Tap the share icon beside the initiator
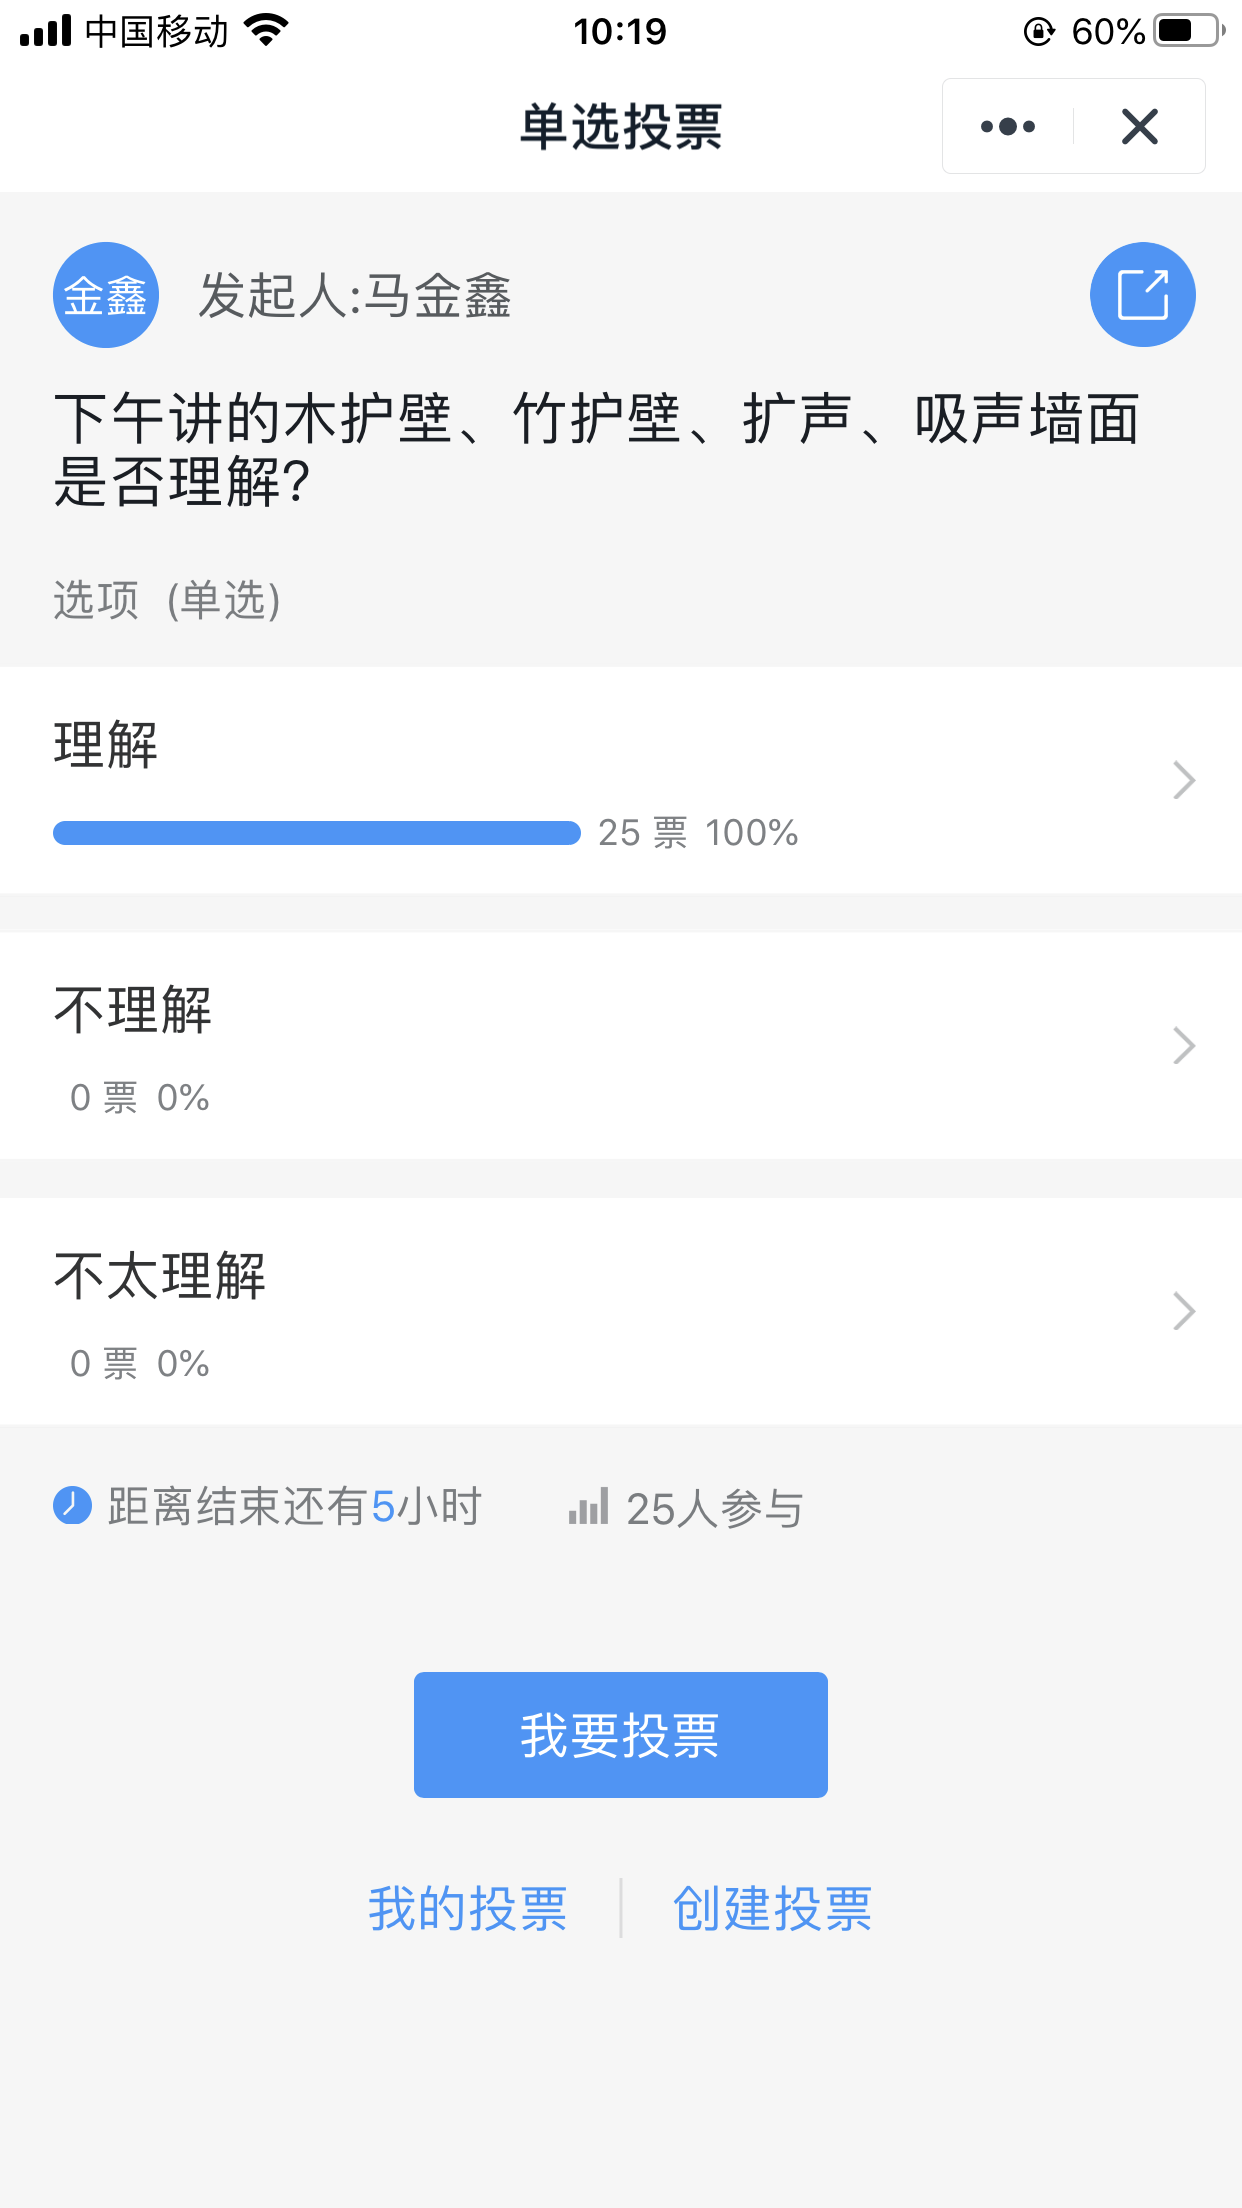This screenshot has width=1242, height=2208. (x=1142, y=295)
